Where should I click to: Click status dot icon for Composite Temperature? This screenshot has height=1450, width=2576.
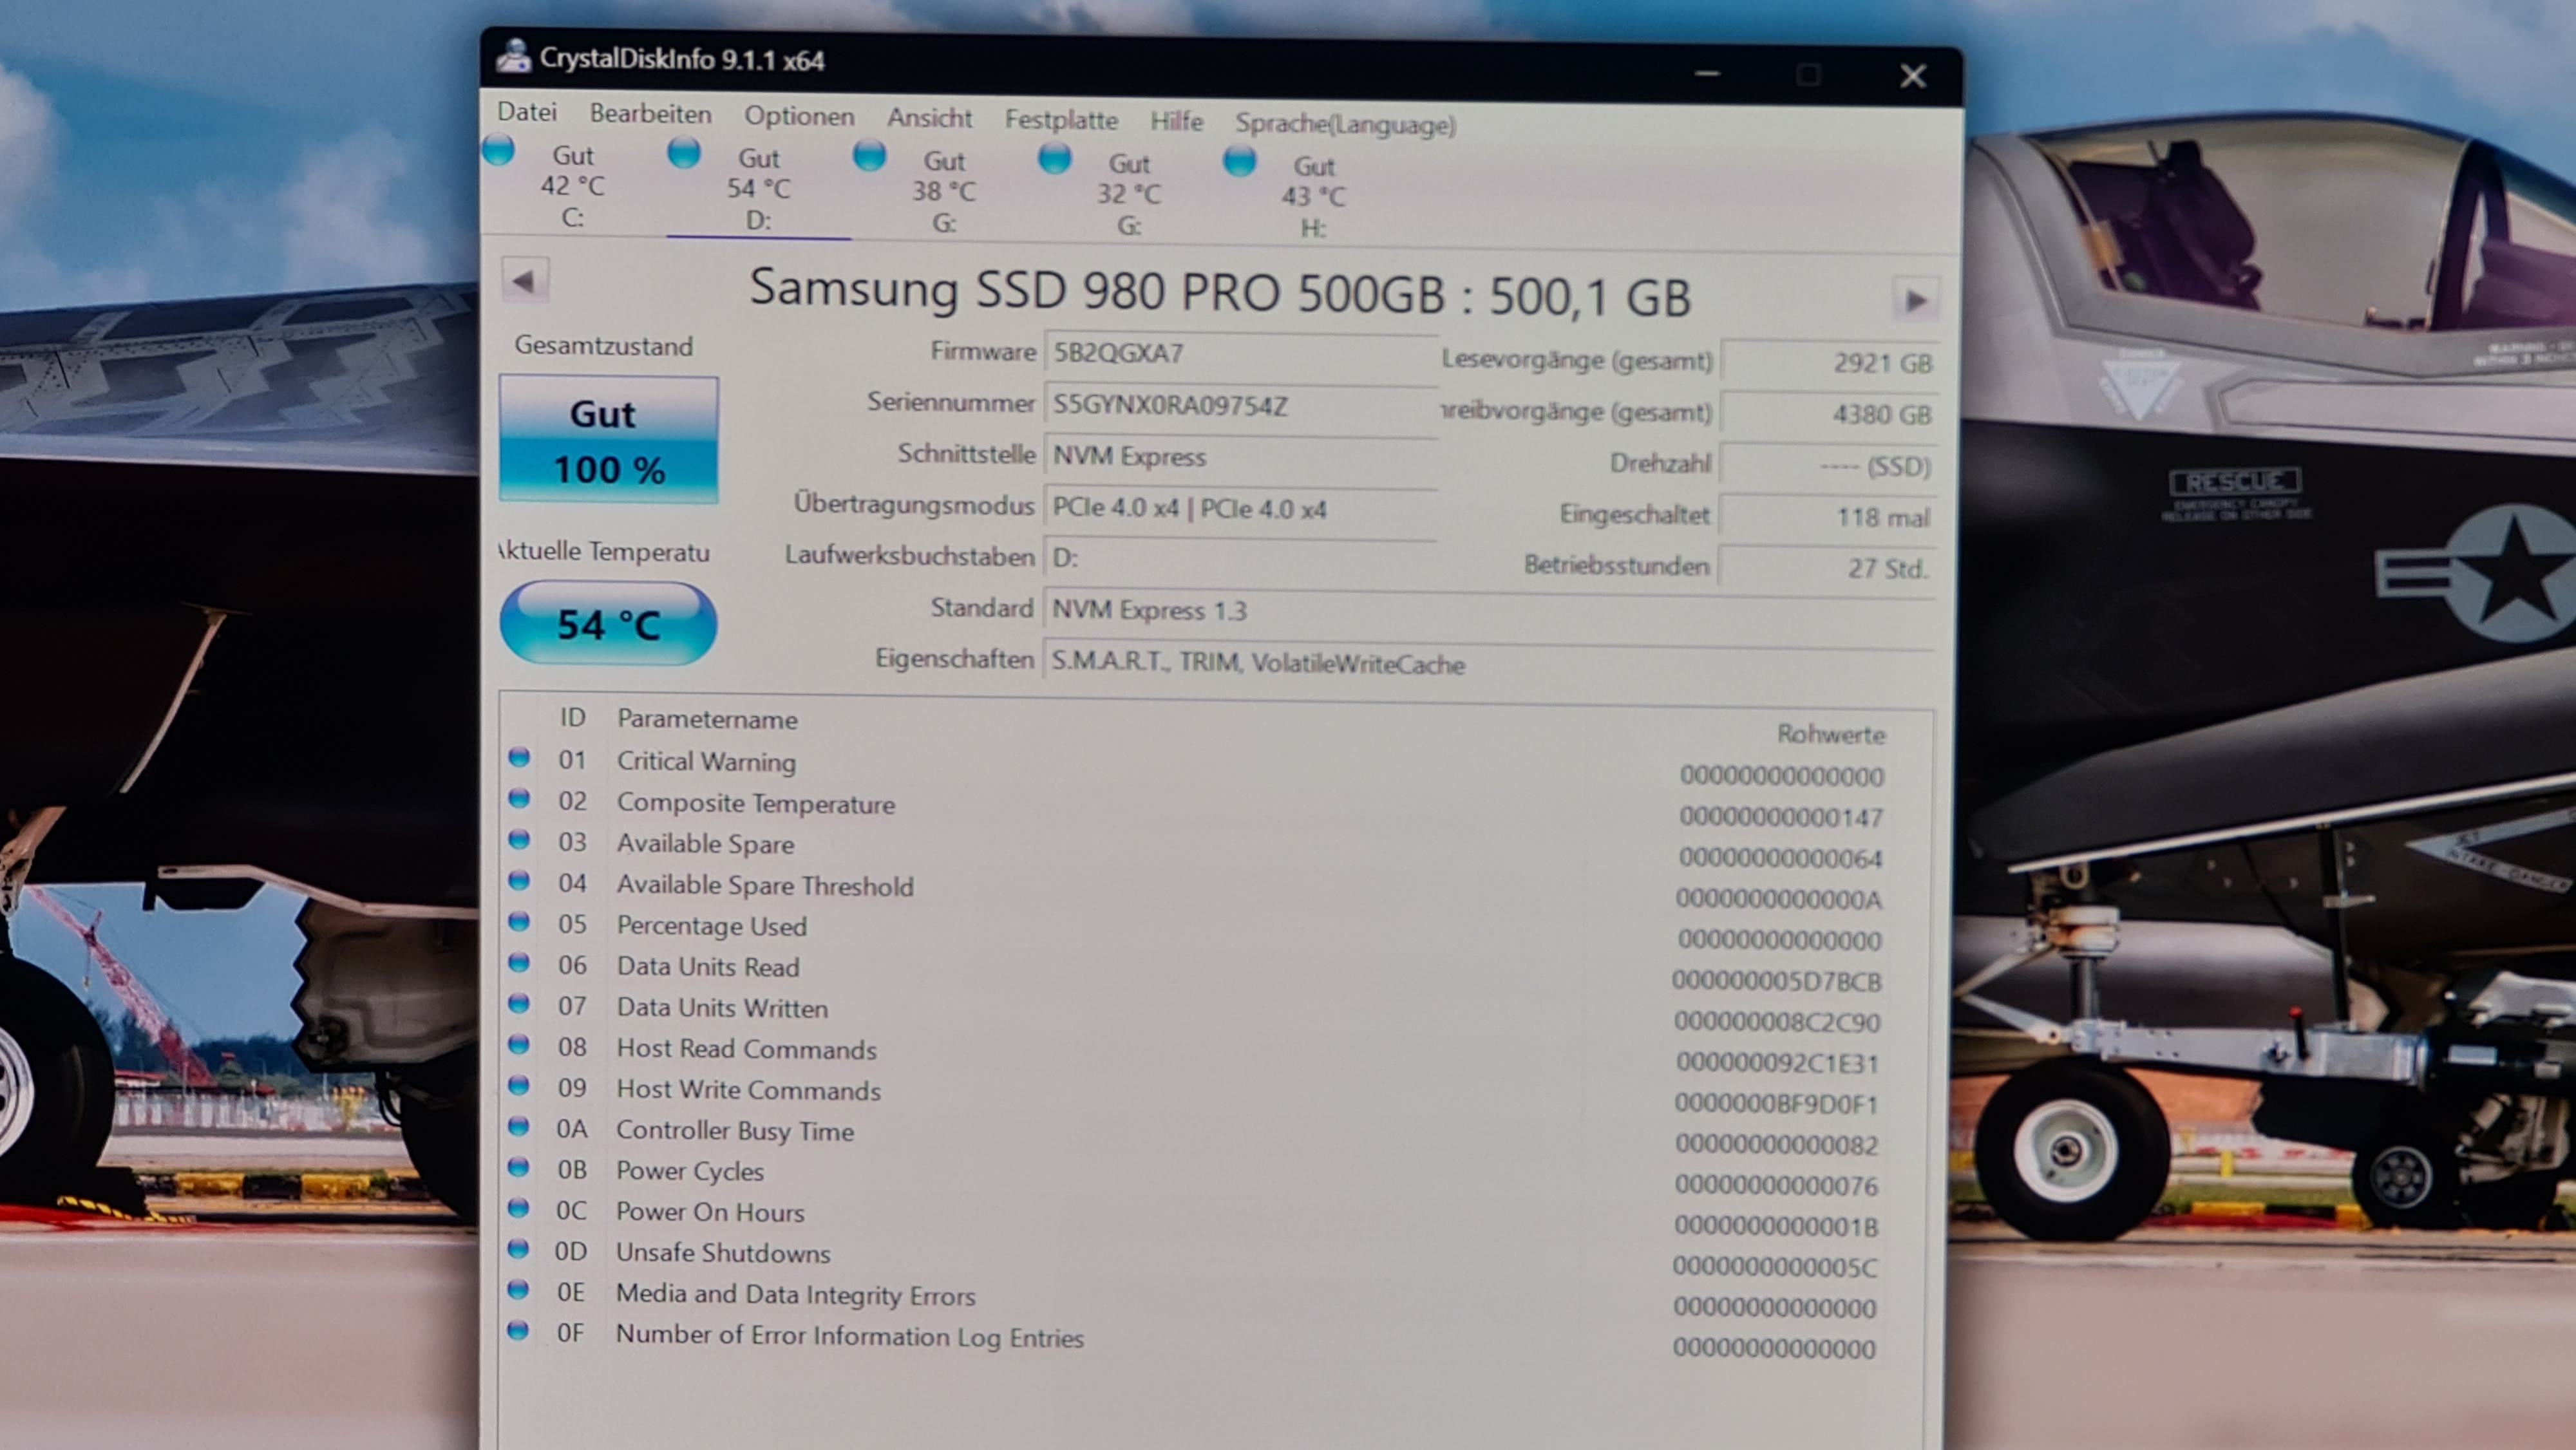pos(519,798)
